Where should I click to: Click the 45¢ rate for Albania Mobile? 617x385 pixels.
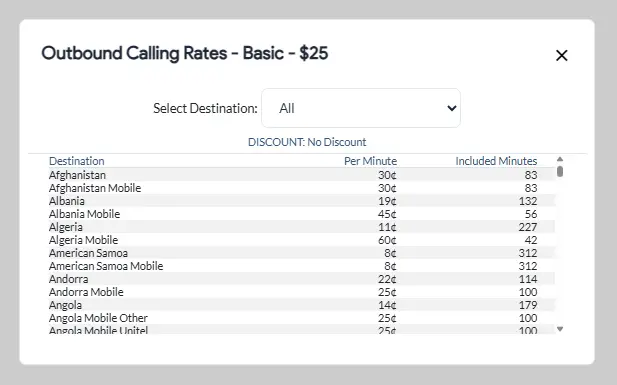[x=387, y=214]
